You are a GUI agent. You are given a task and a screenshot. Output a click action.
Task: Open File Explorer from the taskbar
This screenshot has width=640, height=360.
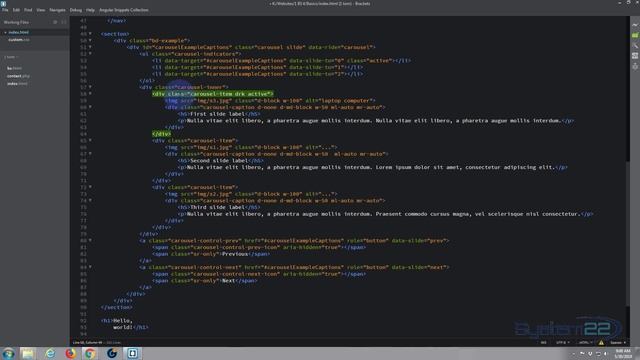tap(28, 353)
